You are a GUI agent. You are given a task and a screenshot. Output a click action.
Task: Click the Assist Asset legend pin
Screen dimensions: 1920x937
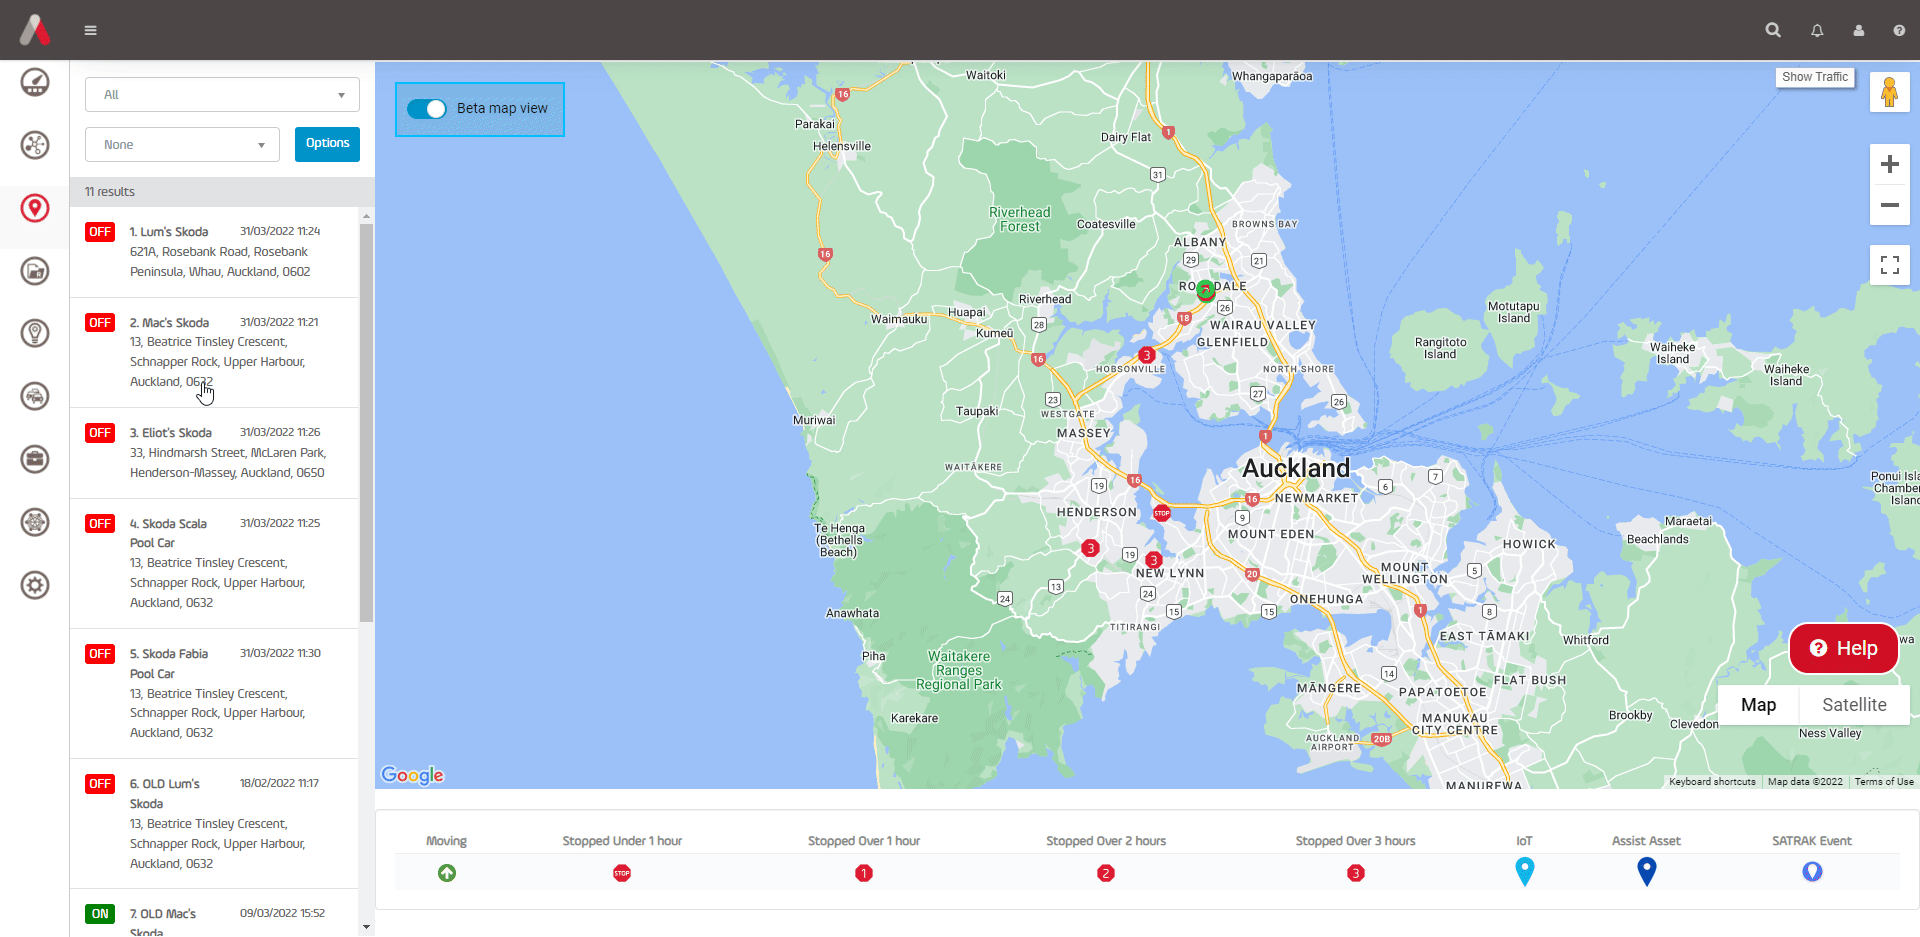[1646, 871]
